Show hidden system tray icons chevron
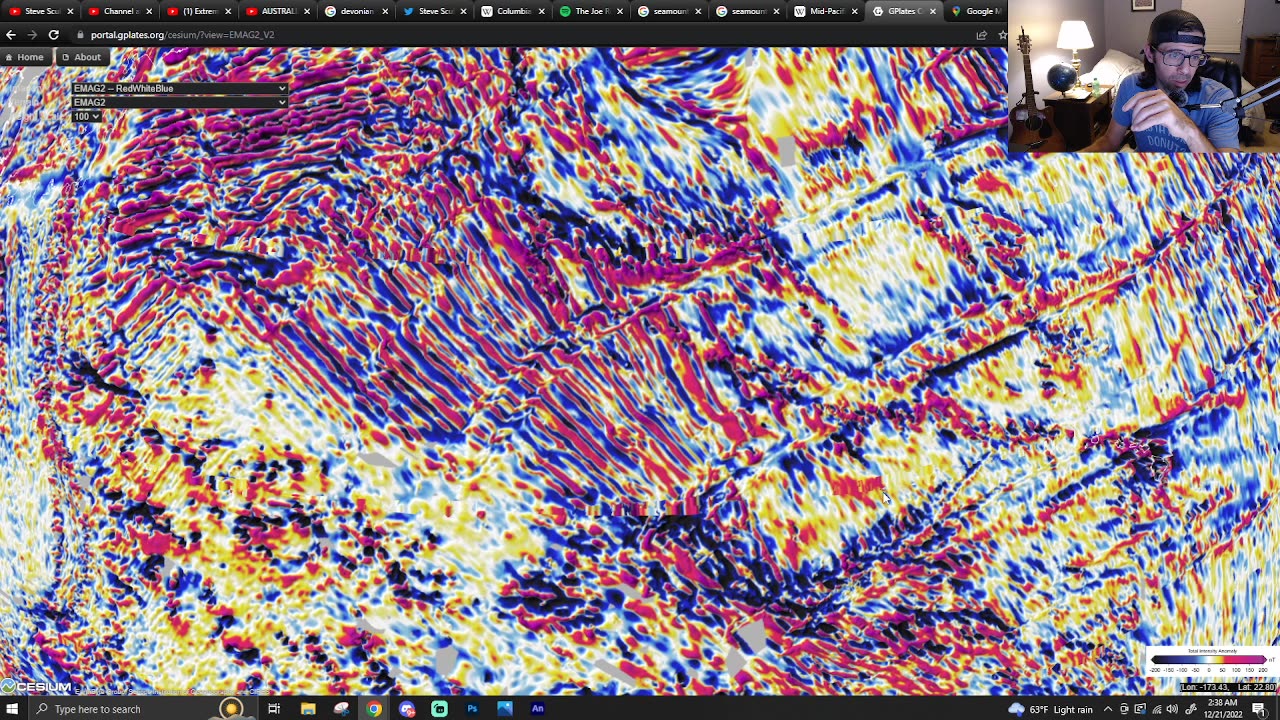The width and height of the screenshot is (1280, 720). (x=1108, y=709)
